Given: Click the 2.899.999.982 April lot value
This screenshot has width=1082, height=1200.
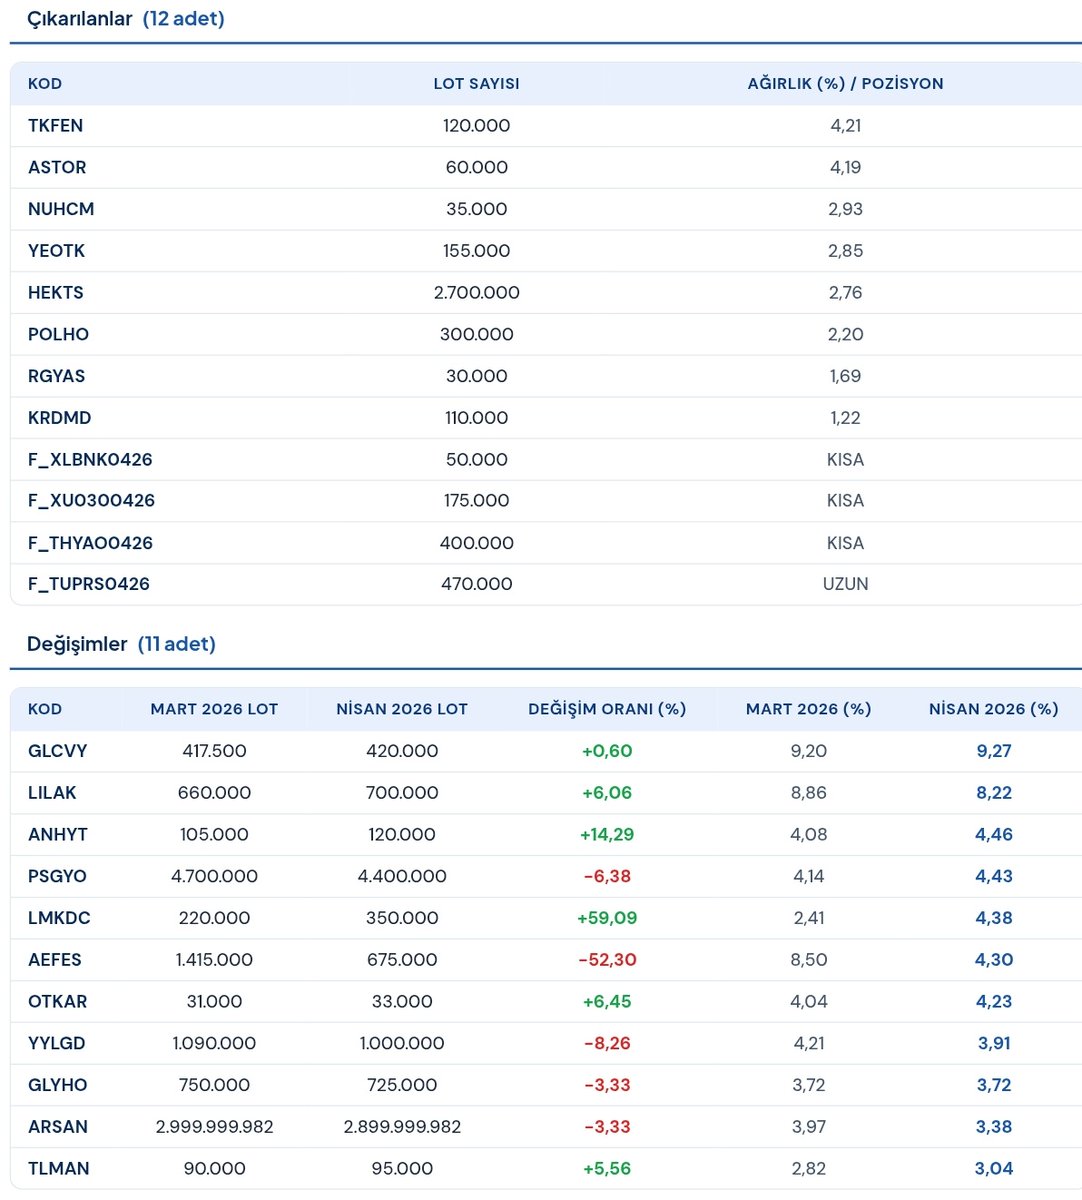Looking at the screenshot, I should [x=402, y=1127].
